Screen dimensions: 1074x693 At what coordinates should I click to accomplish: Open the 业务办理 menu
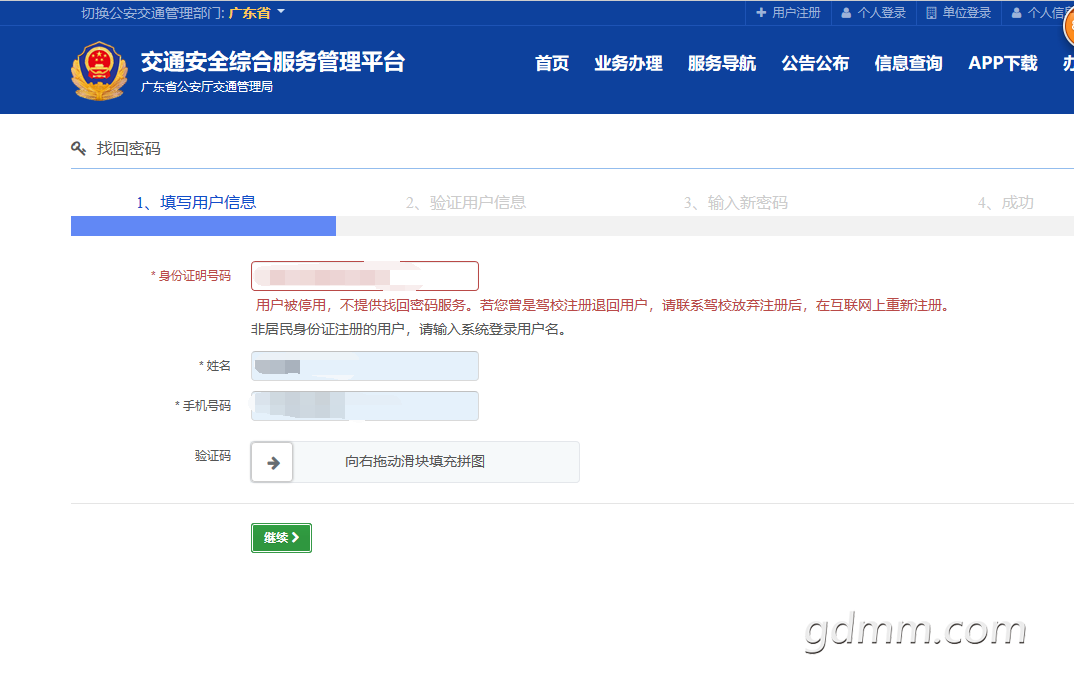pyautogui.click(x=628, y=63)
